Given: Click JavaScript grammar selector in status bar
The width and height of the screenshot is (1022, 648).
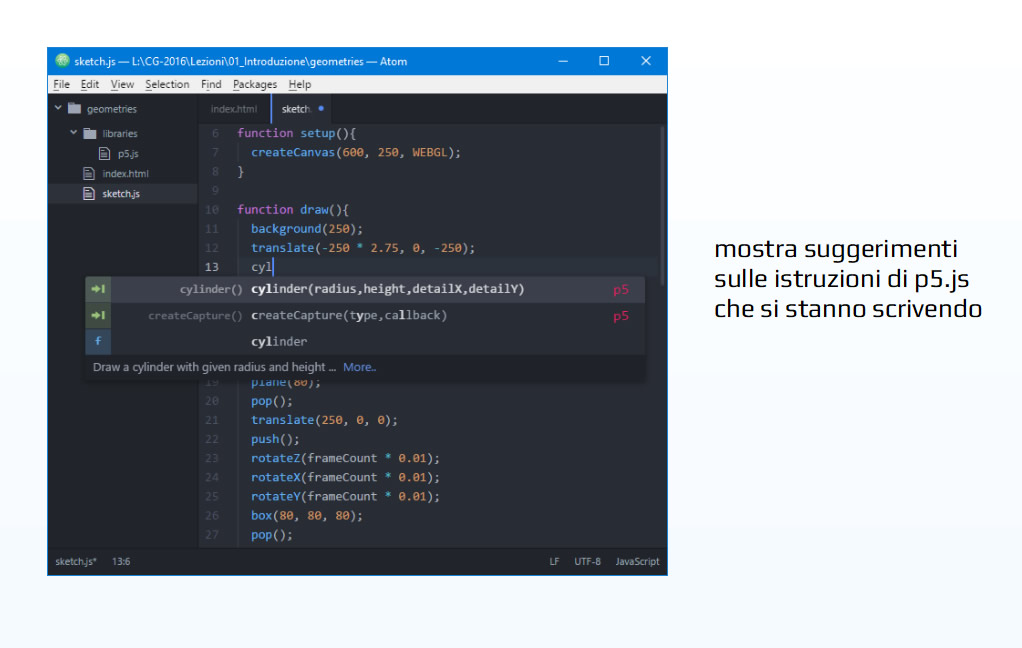Looking at the screenshot, I should (637, 561).
